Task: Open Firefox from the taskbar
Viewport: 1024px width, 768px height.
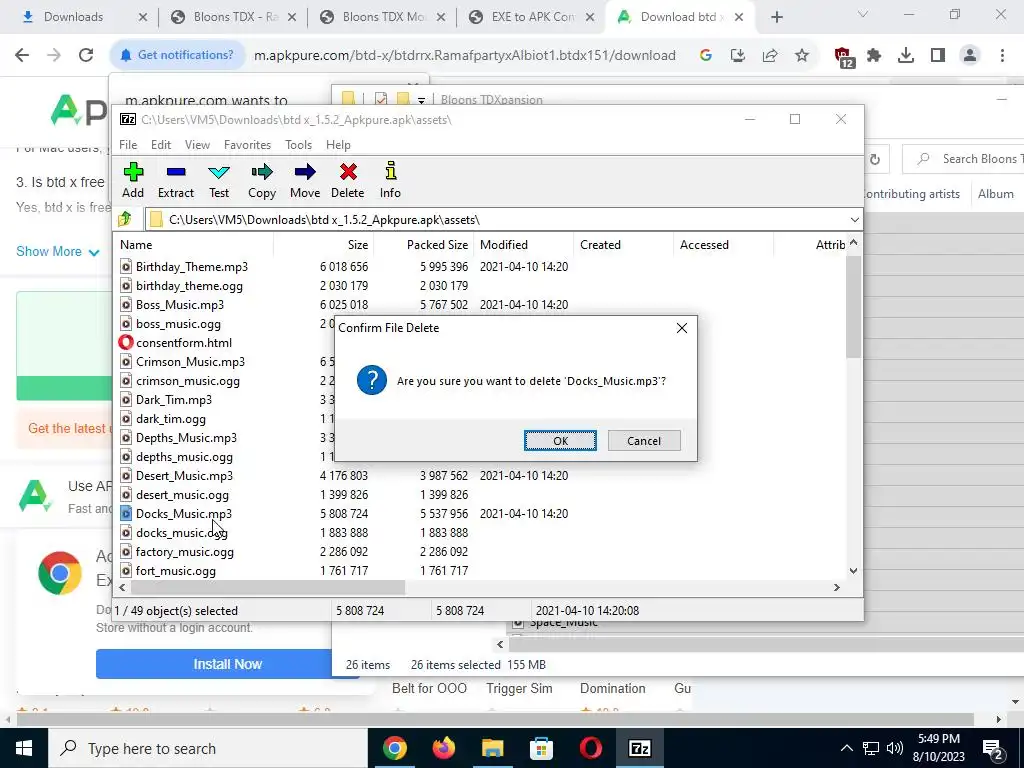Action: [443, 748]
